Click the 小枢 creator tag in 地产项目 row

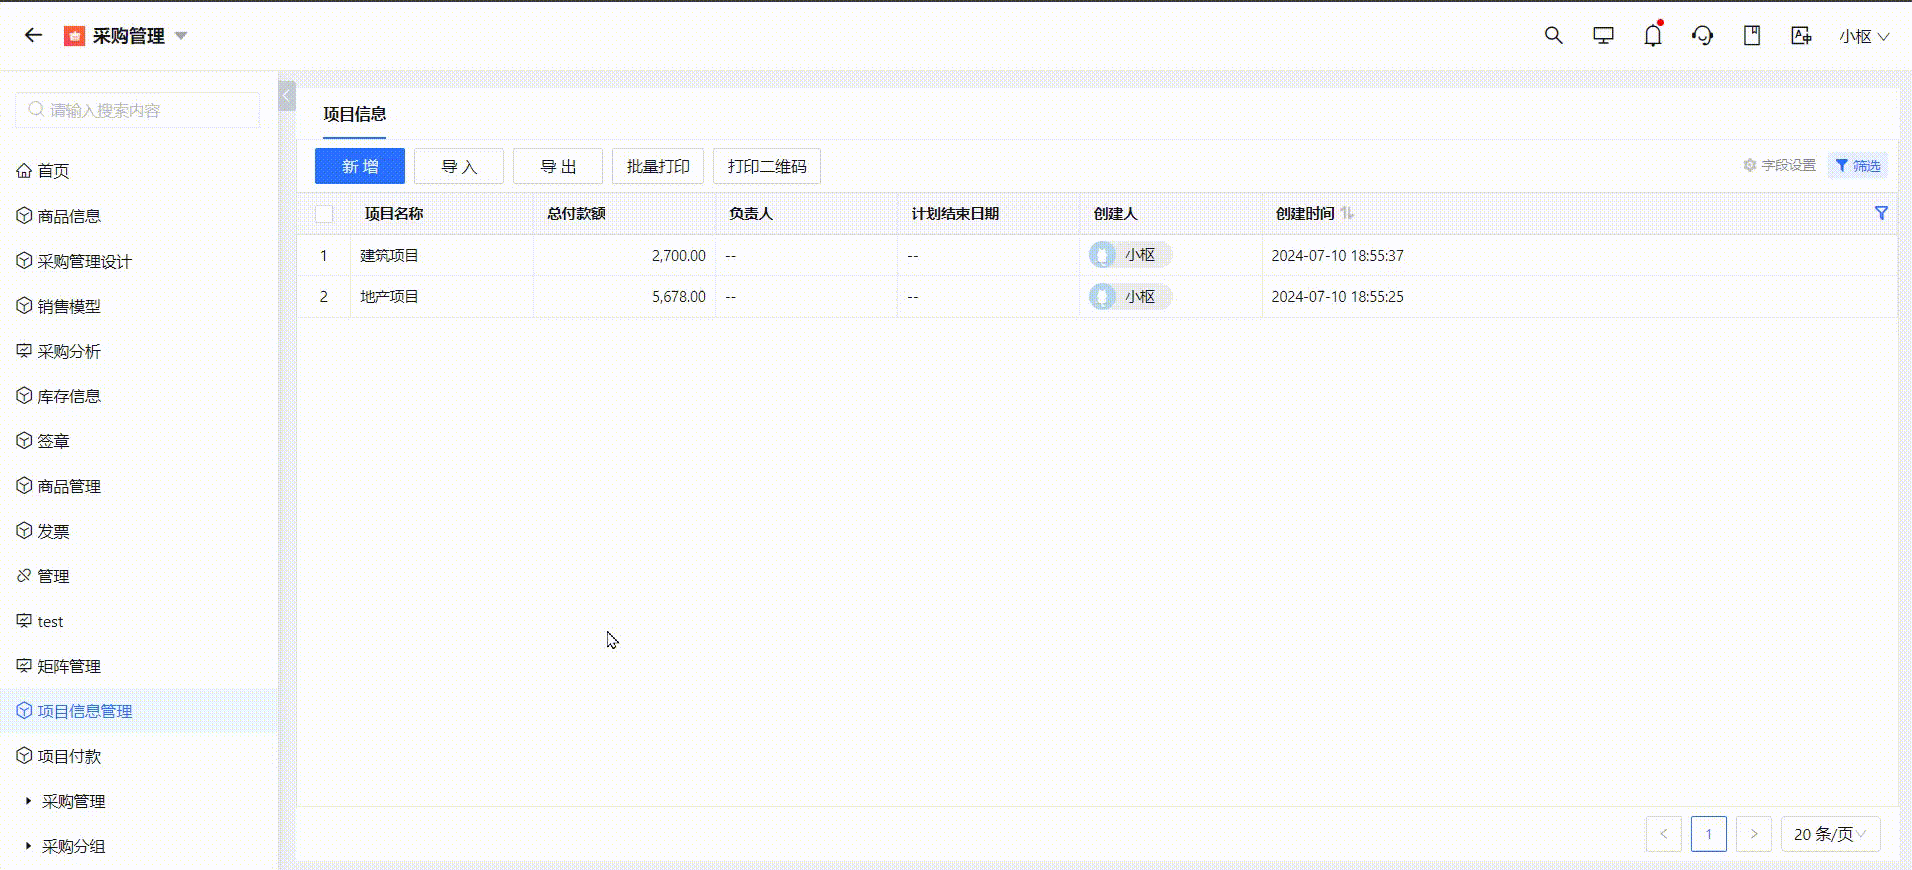coord(1131,297)
